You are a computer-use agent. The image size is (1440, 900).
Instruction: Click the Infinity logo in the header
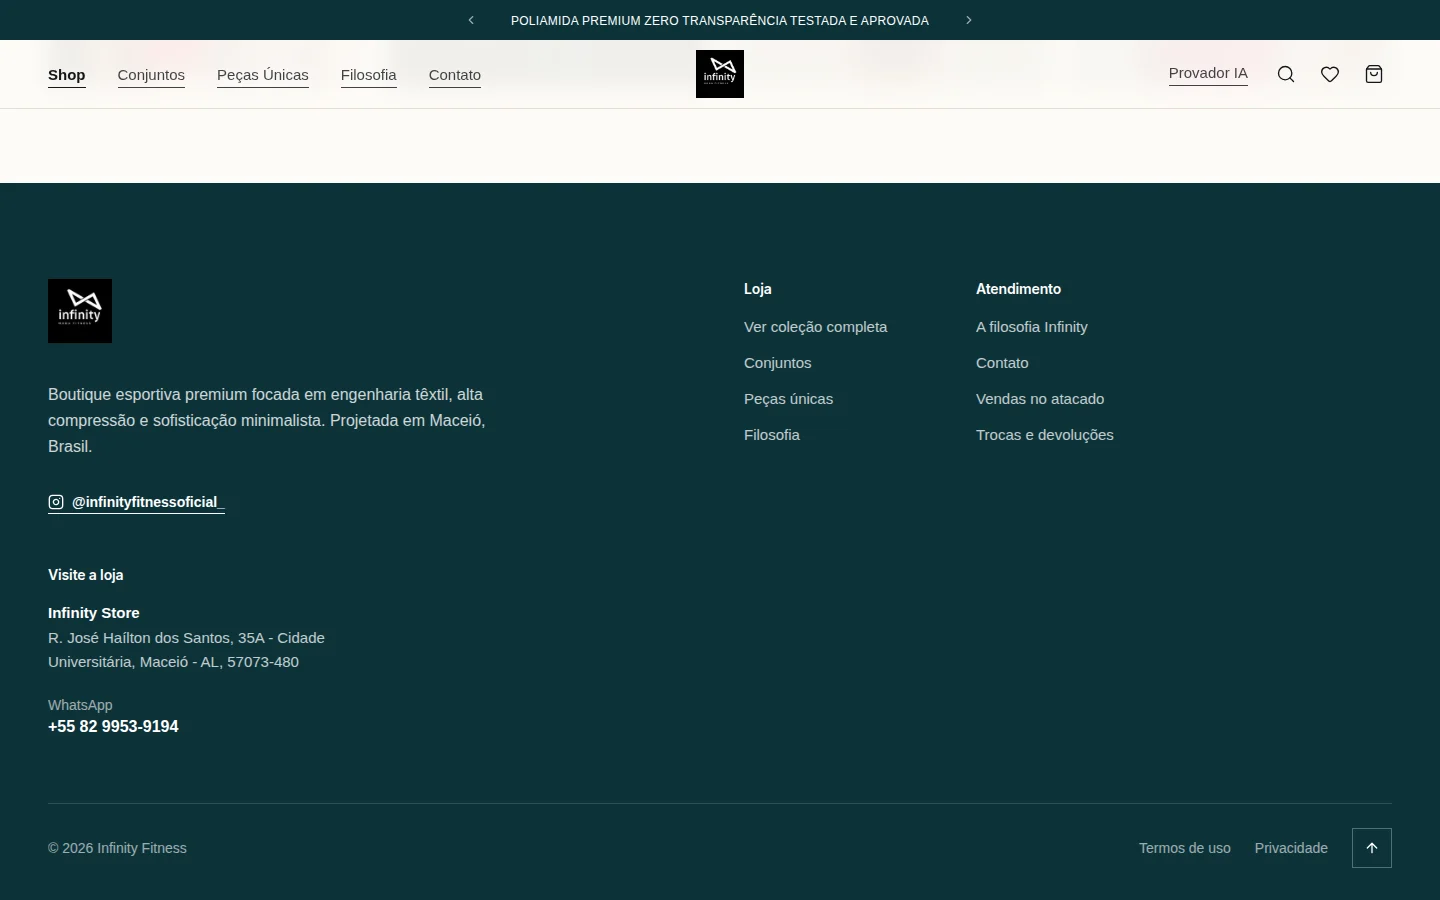pos(720,74)
